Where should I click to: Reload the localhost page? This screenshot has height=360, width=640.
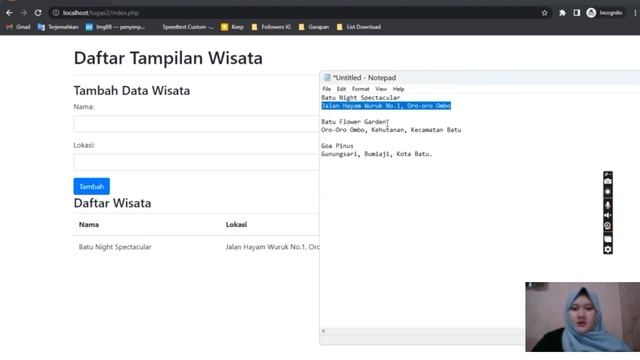[38, 13]
